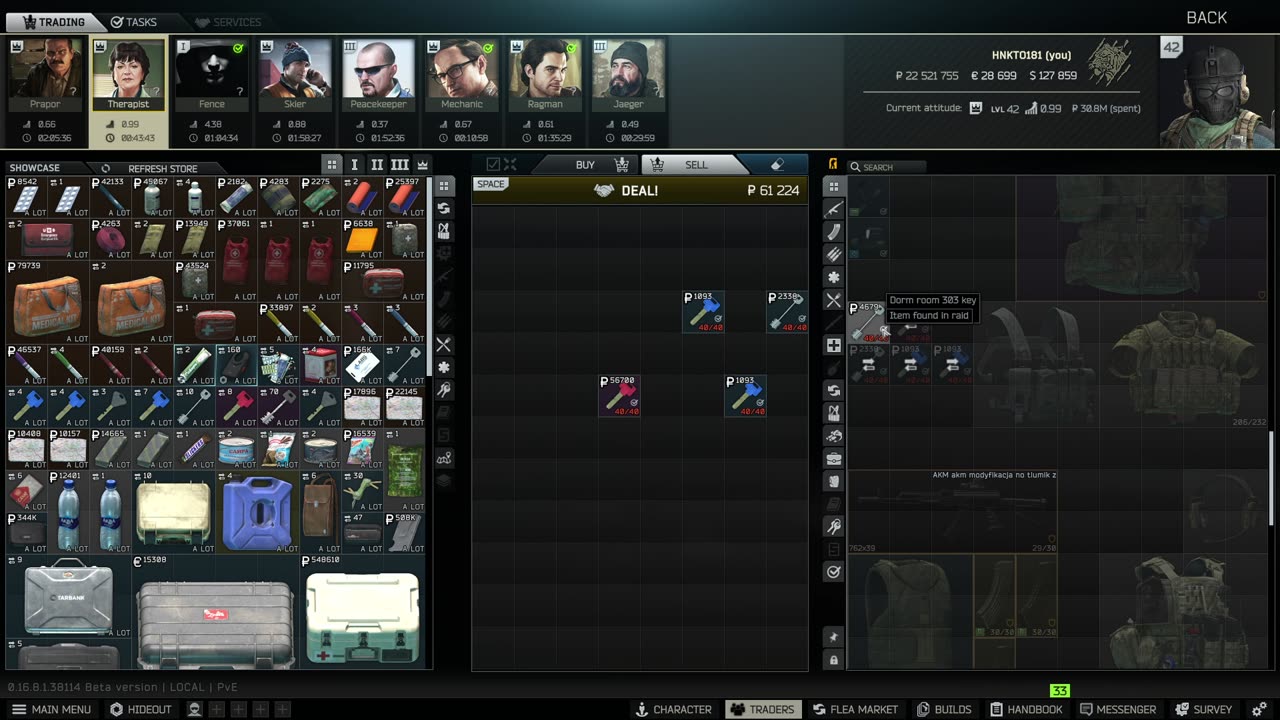Select stash keys category icon

pyautogui.click(x=834, y=526)
